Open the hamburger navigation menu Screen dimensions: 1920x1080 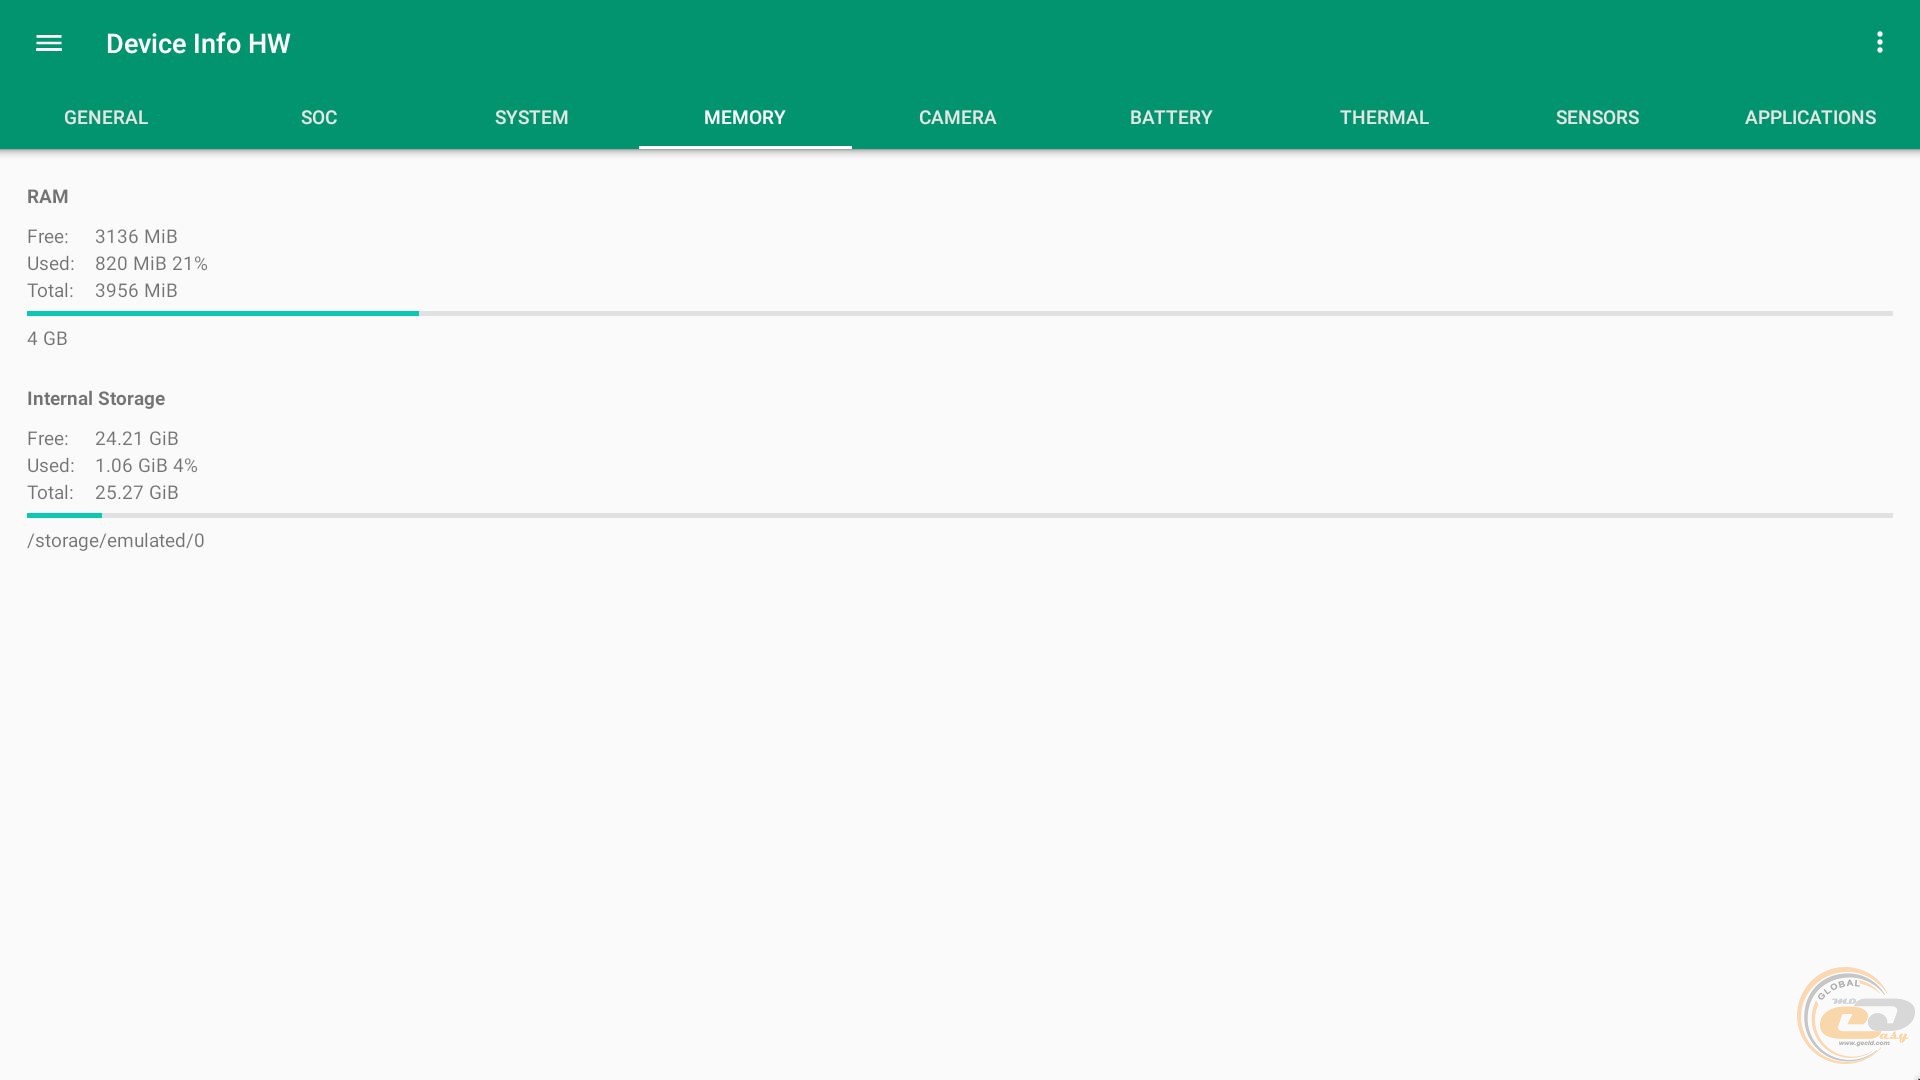coord(48,43)
